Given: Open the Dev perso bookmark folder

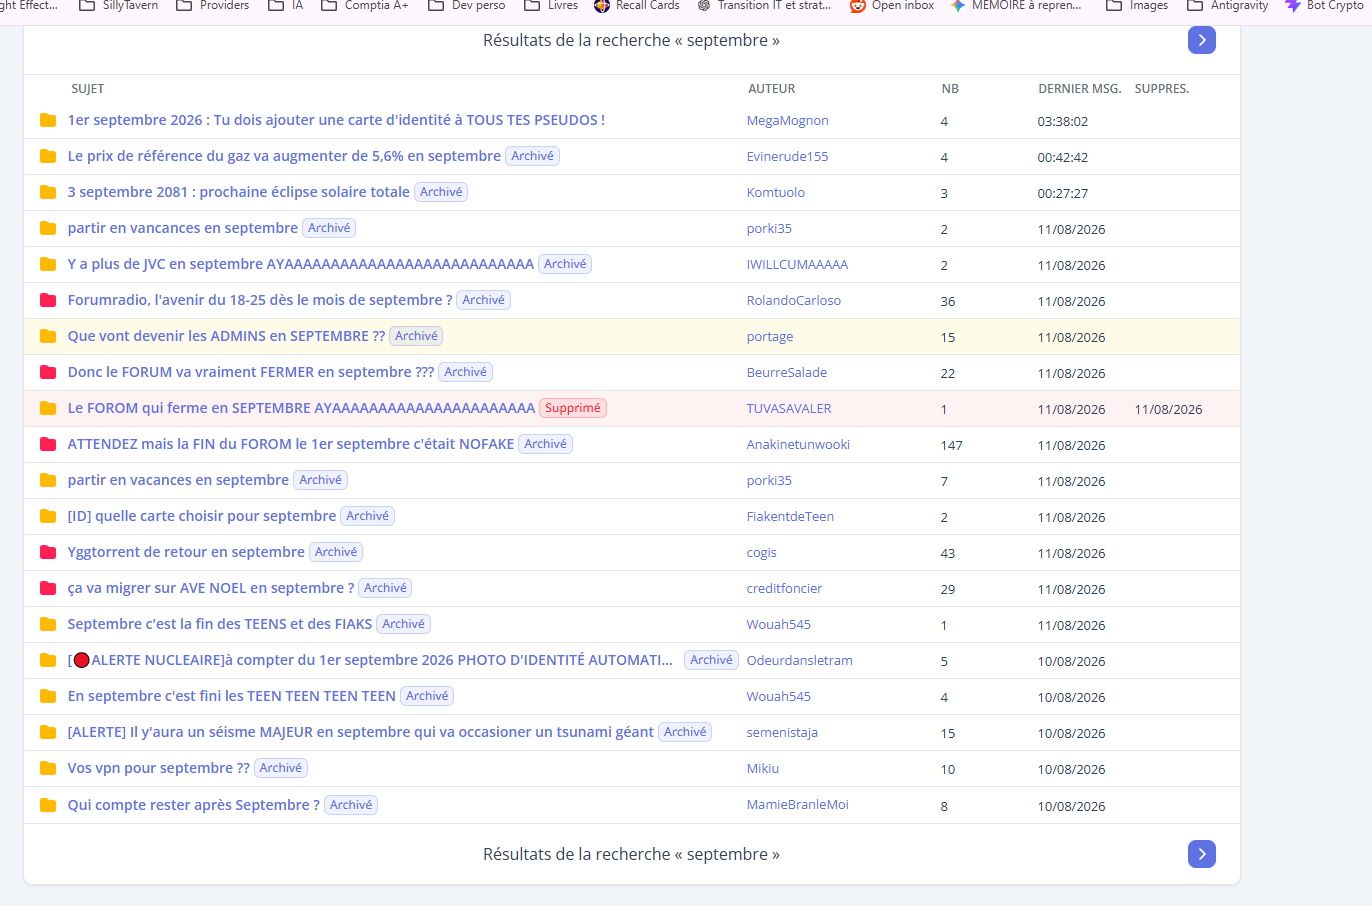Looking at the screenshot, I should [x=467, y=5].
